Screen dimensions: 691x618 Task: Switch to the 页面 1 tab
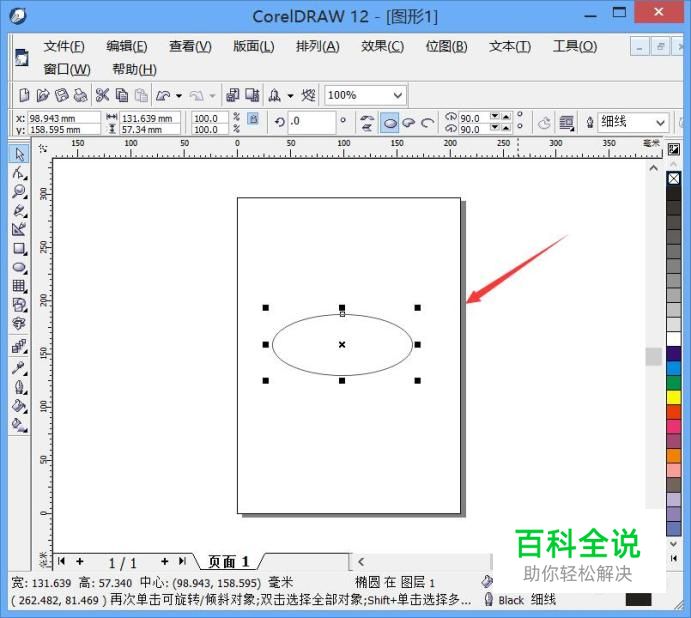click(229, 562)
